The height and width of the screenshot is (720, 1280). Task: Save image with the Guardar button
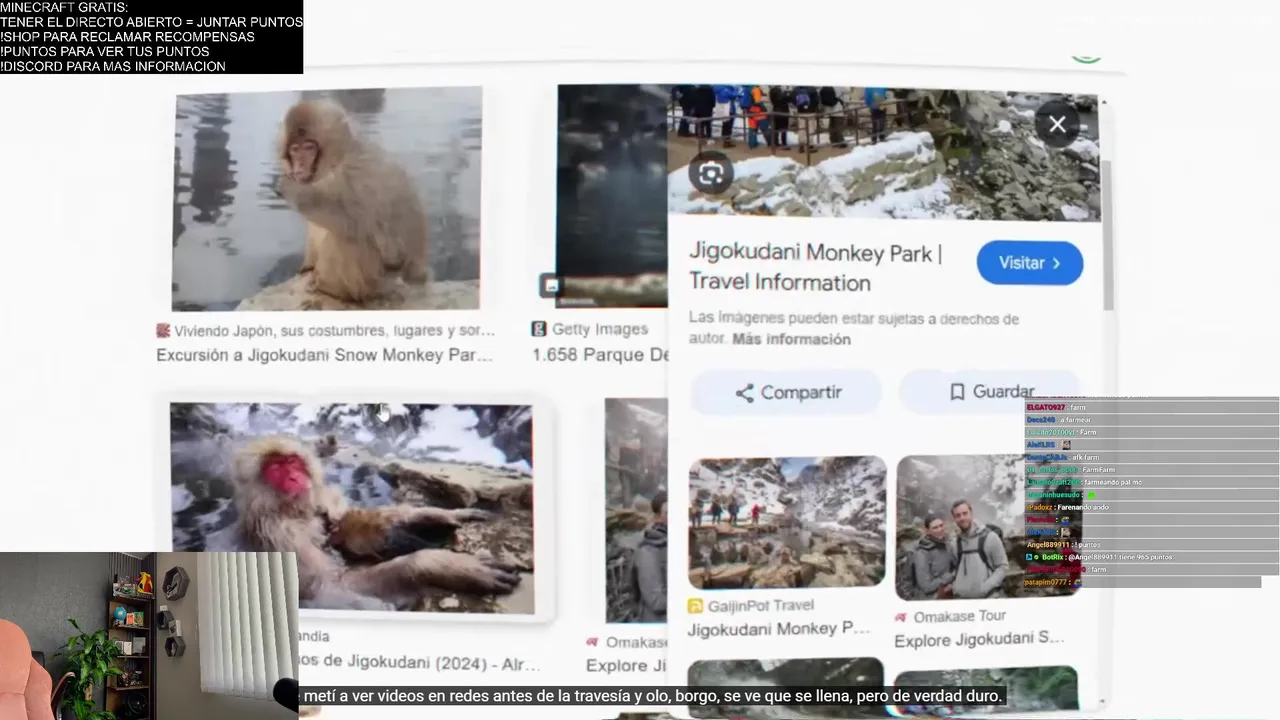990,392
